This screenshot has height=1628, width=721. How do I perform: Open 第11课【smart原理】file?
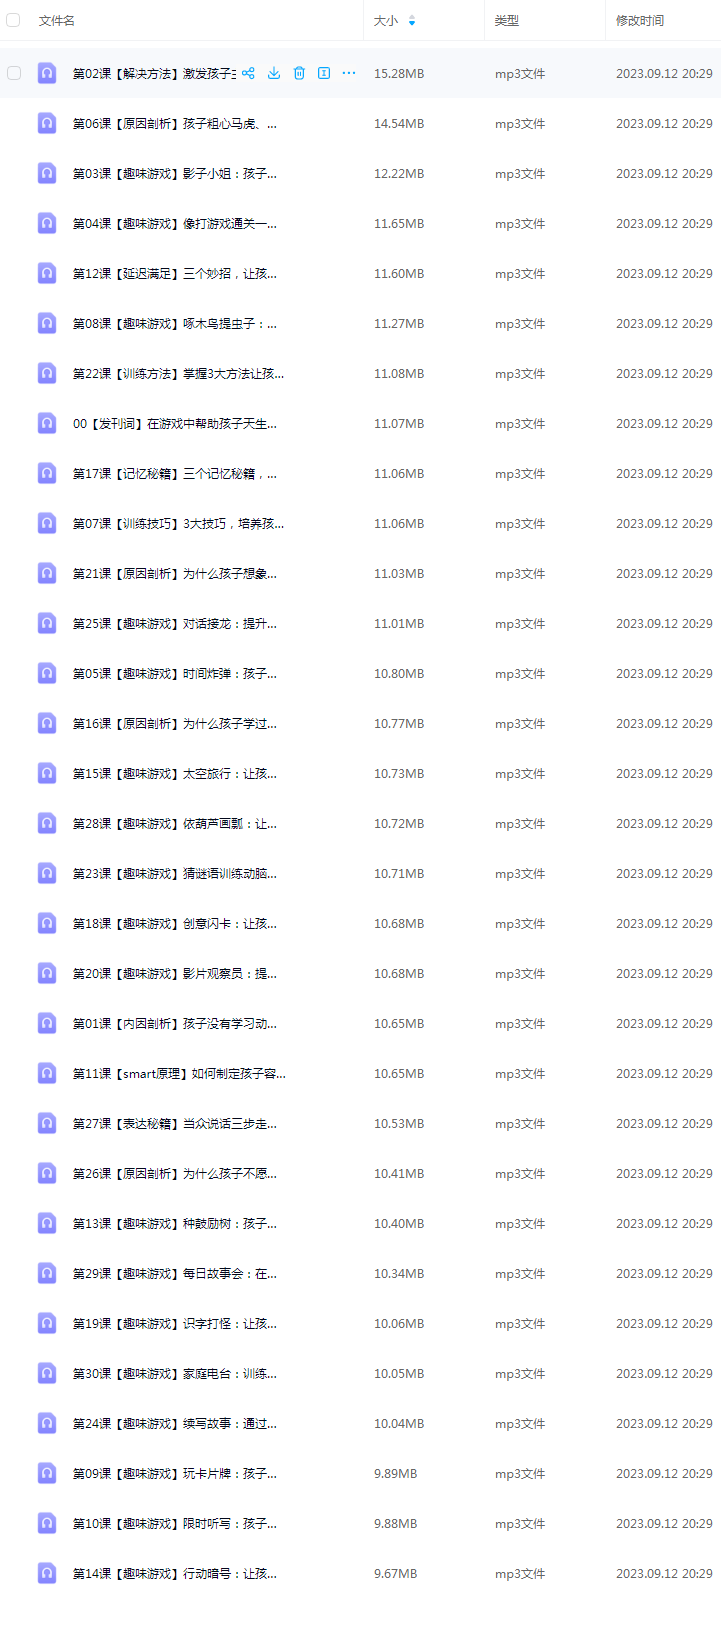[x=179, y=1073]
